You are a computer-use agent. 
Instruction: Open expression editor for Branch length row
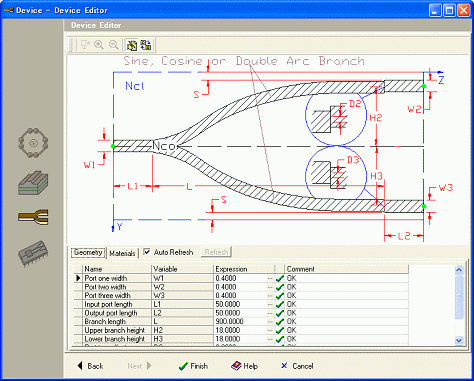270,322
